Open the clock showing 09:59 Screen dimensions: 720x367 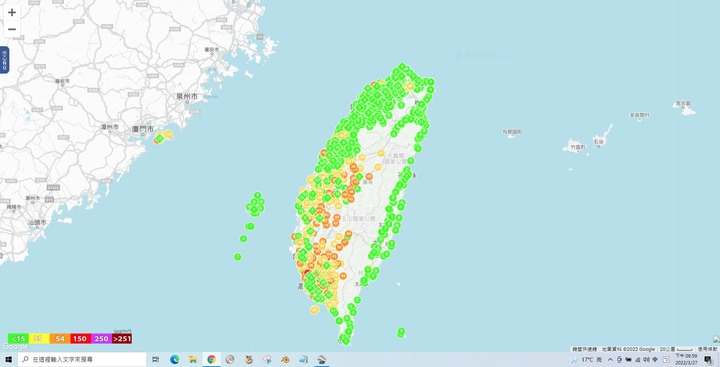tap(686, 359)
